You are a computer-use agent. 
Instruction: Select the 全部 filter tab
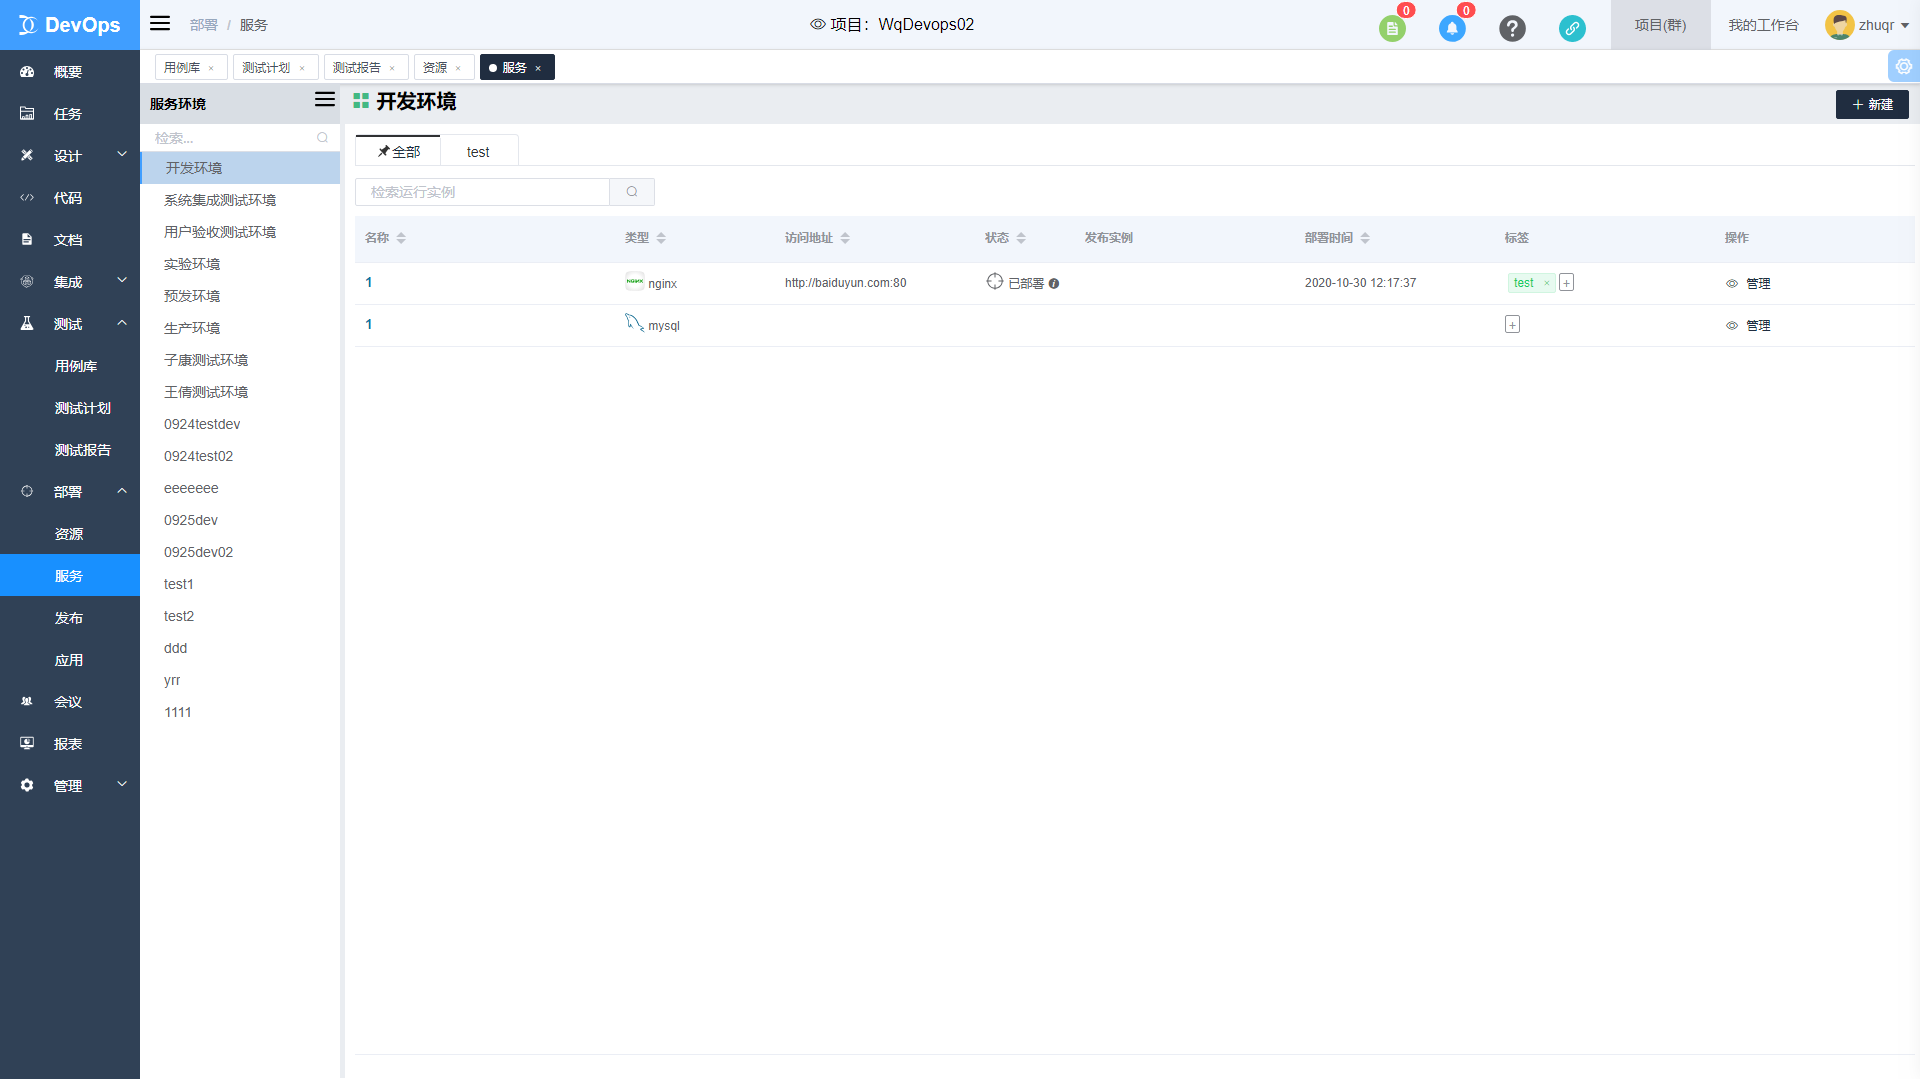coord(398,151)
